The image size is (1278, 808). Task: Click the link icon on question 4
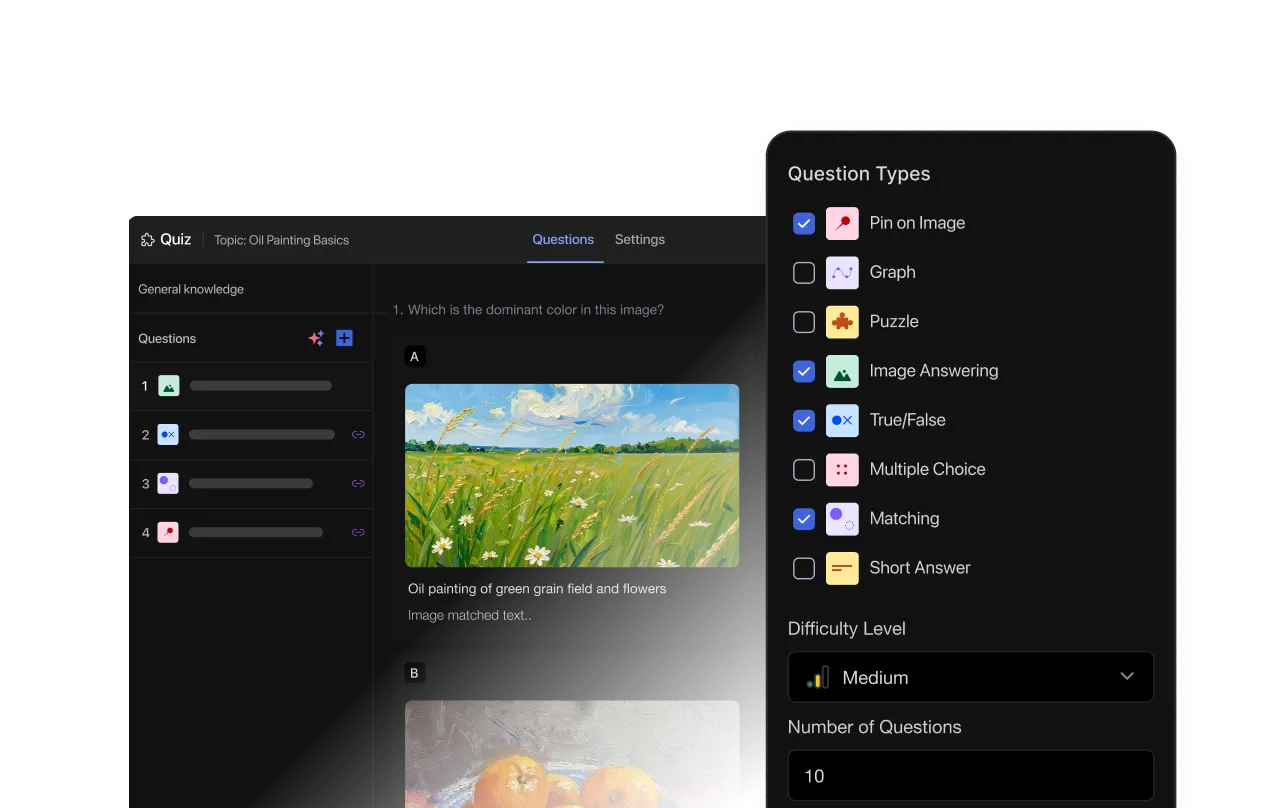[x=358, y=532]
